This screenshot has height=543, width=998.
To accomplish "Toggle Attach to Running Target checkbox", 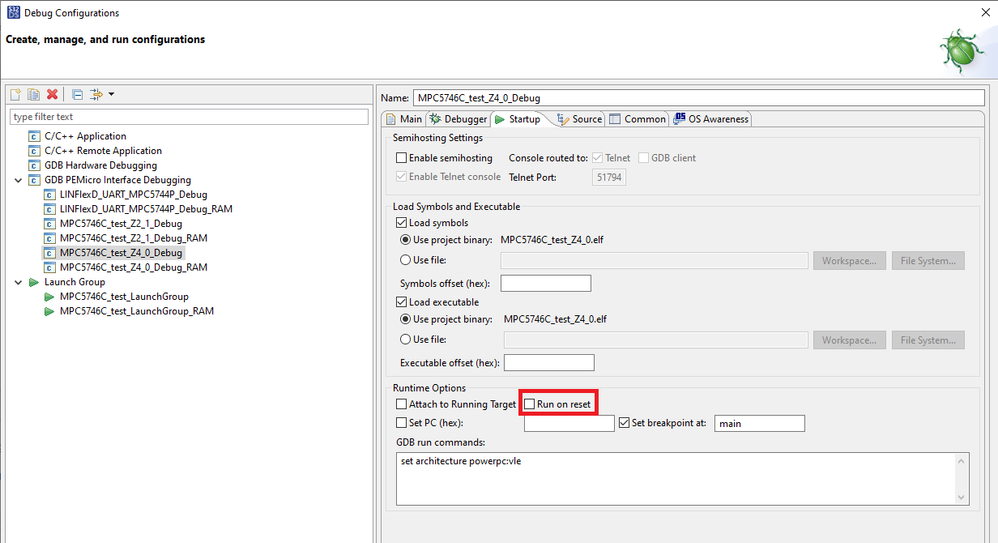I will 402,404.
